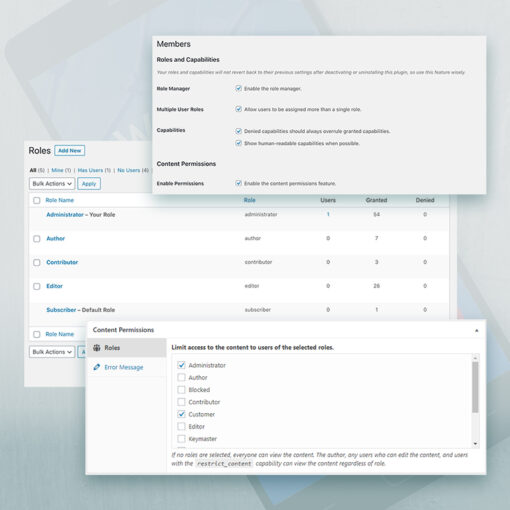Open the Editor role link

click(54, 286)
